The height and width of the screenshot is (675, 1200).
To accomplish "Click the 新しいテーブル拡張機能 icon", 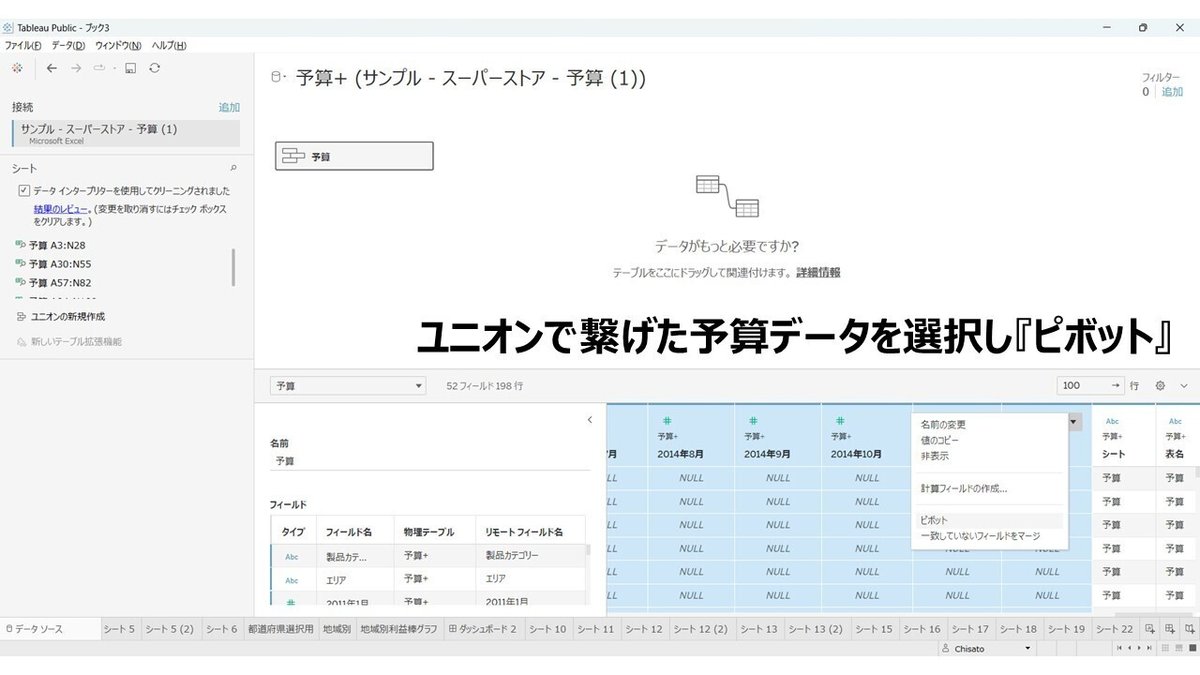I will click(x=21, y=342).
